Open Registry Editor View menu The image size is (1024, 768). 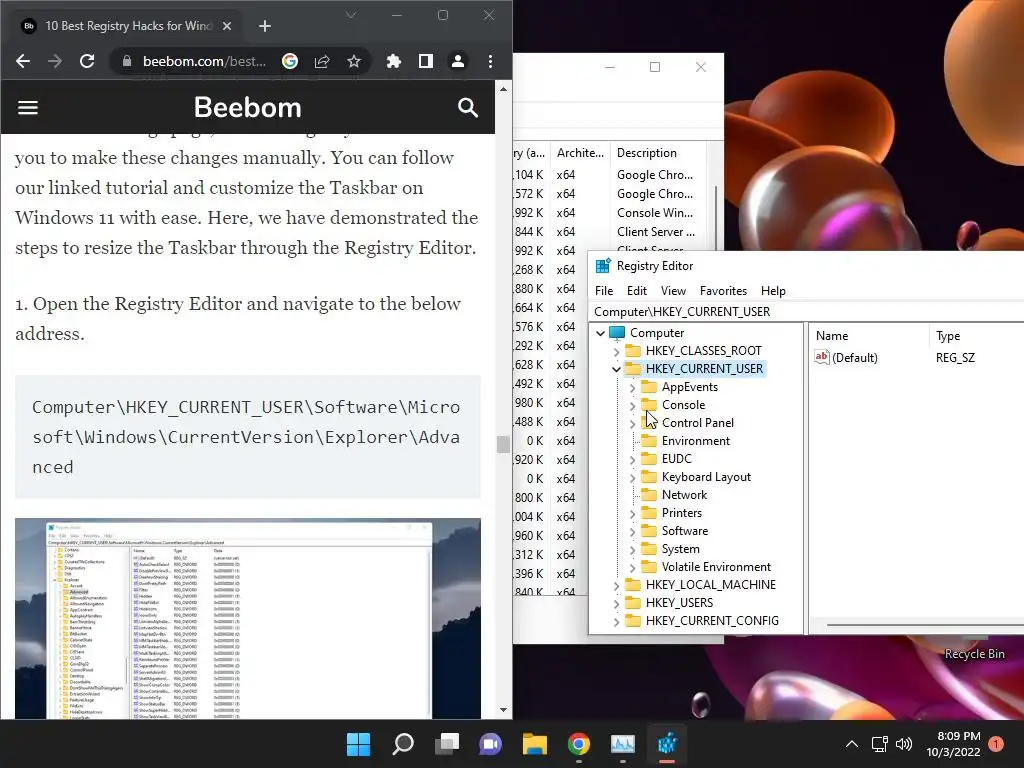(673, 291)
